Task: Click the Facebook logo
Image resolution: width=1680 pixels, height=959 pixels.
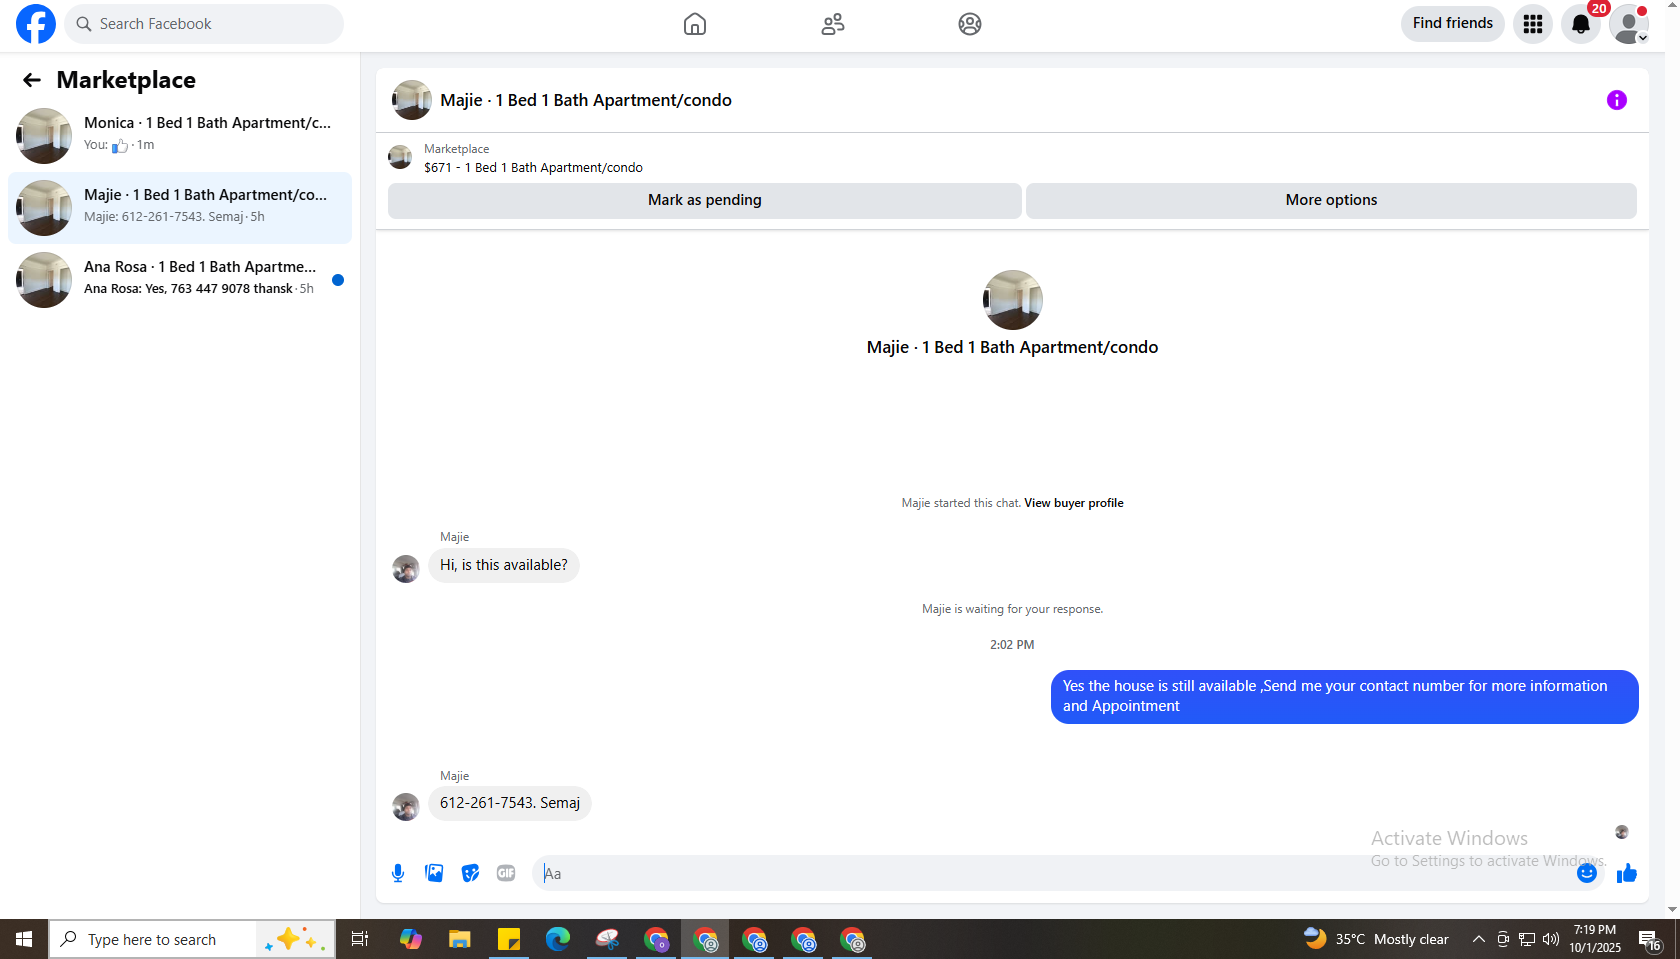Action: pos(36,24)
